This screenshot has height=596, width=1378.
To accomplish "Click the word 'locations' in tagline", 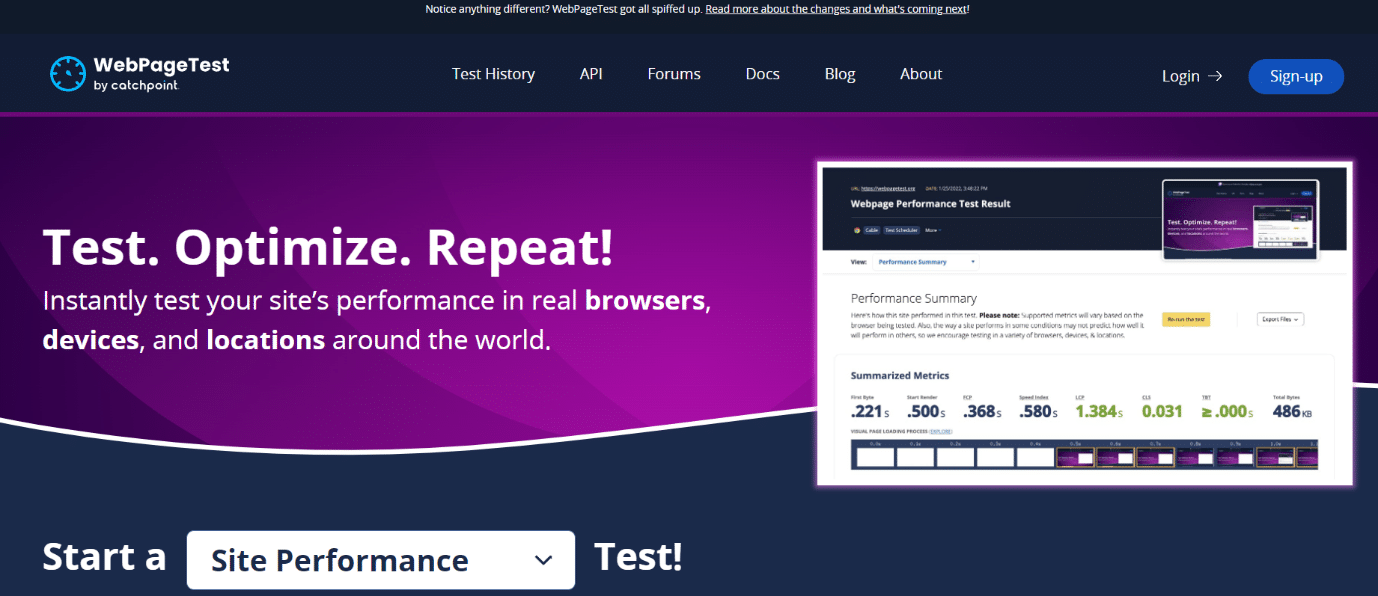I will tap(266, 340).
